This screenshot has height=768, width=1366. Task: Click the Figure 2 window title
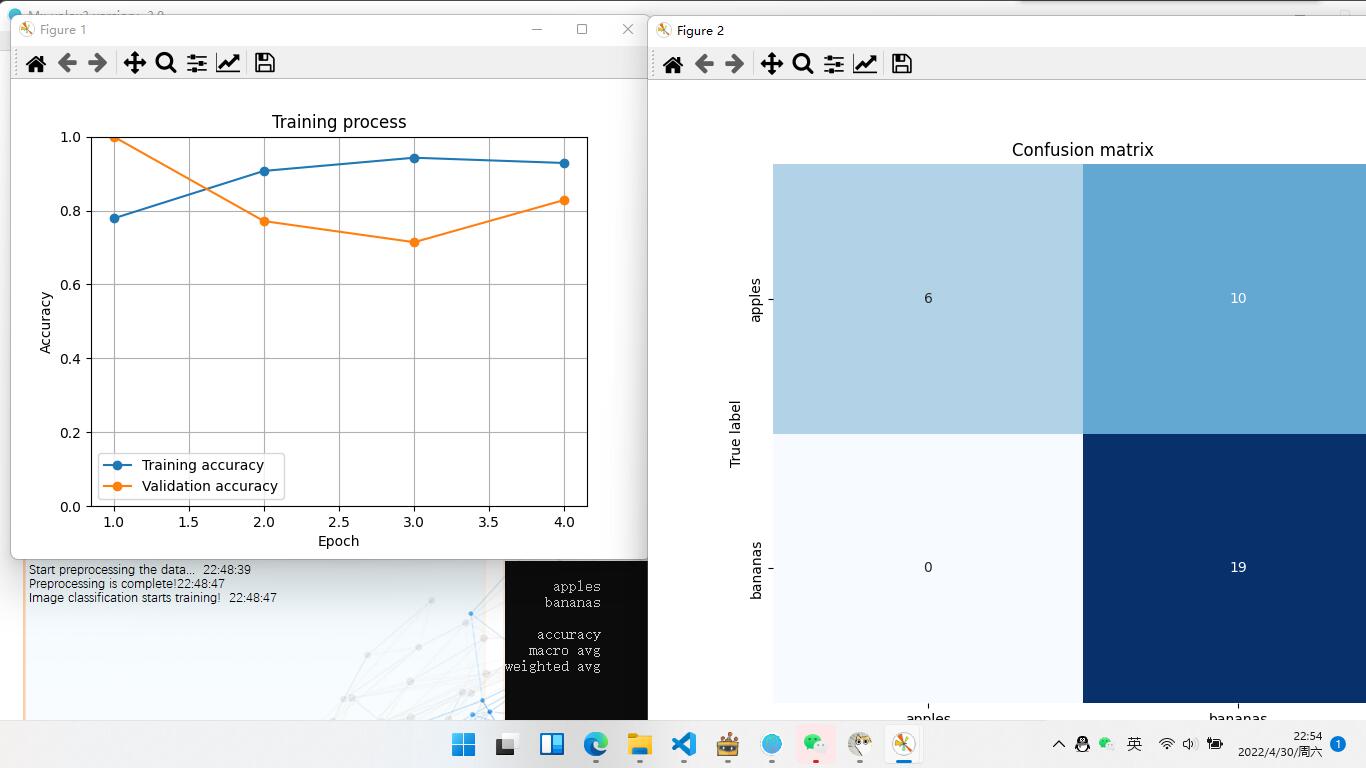click(700, 31)
